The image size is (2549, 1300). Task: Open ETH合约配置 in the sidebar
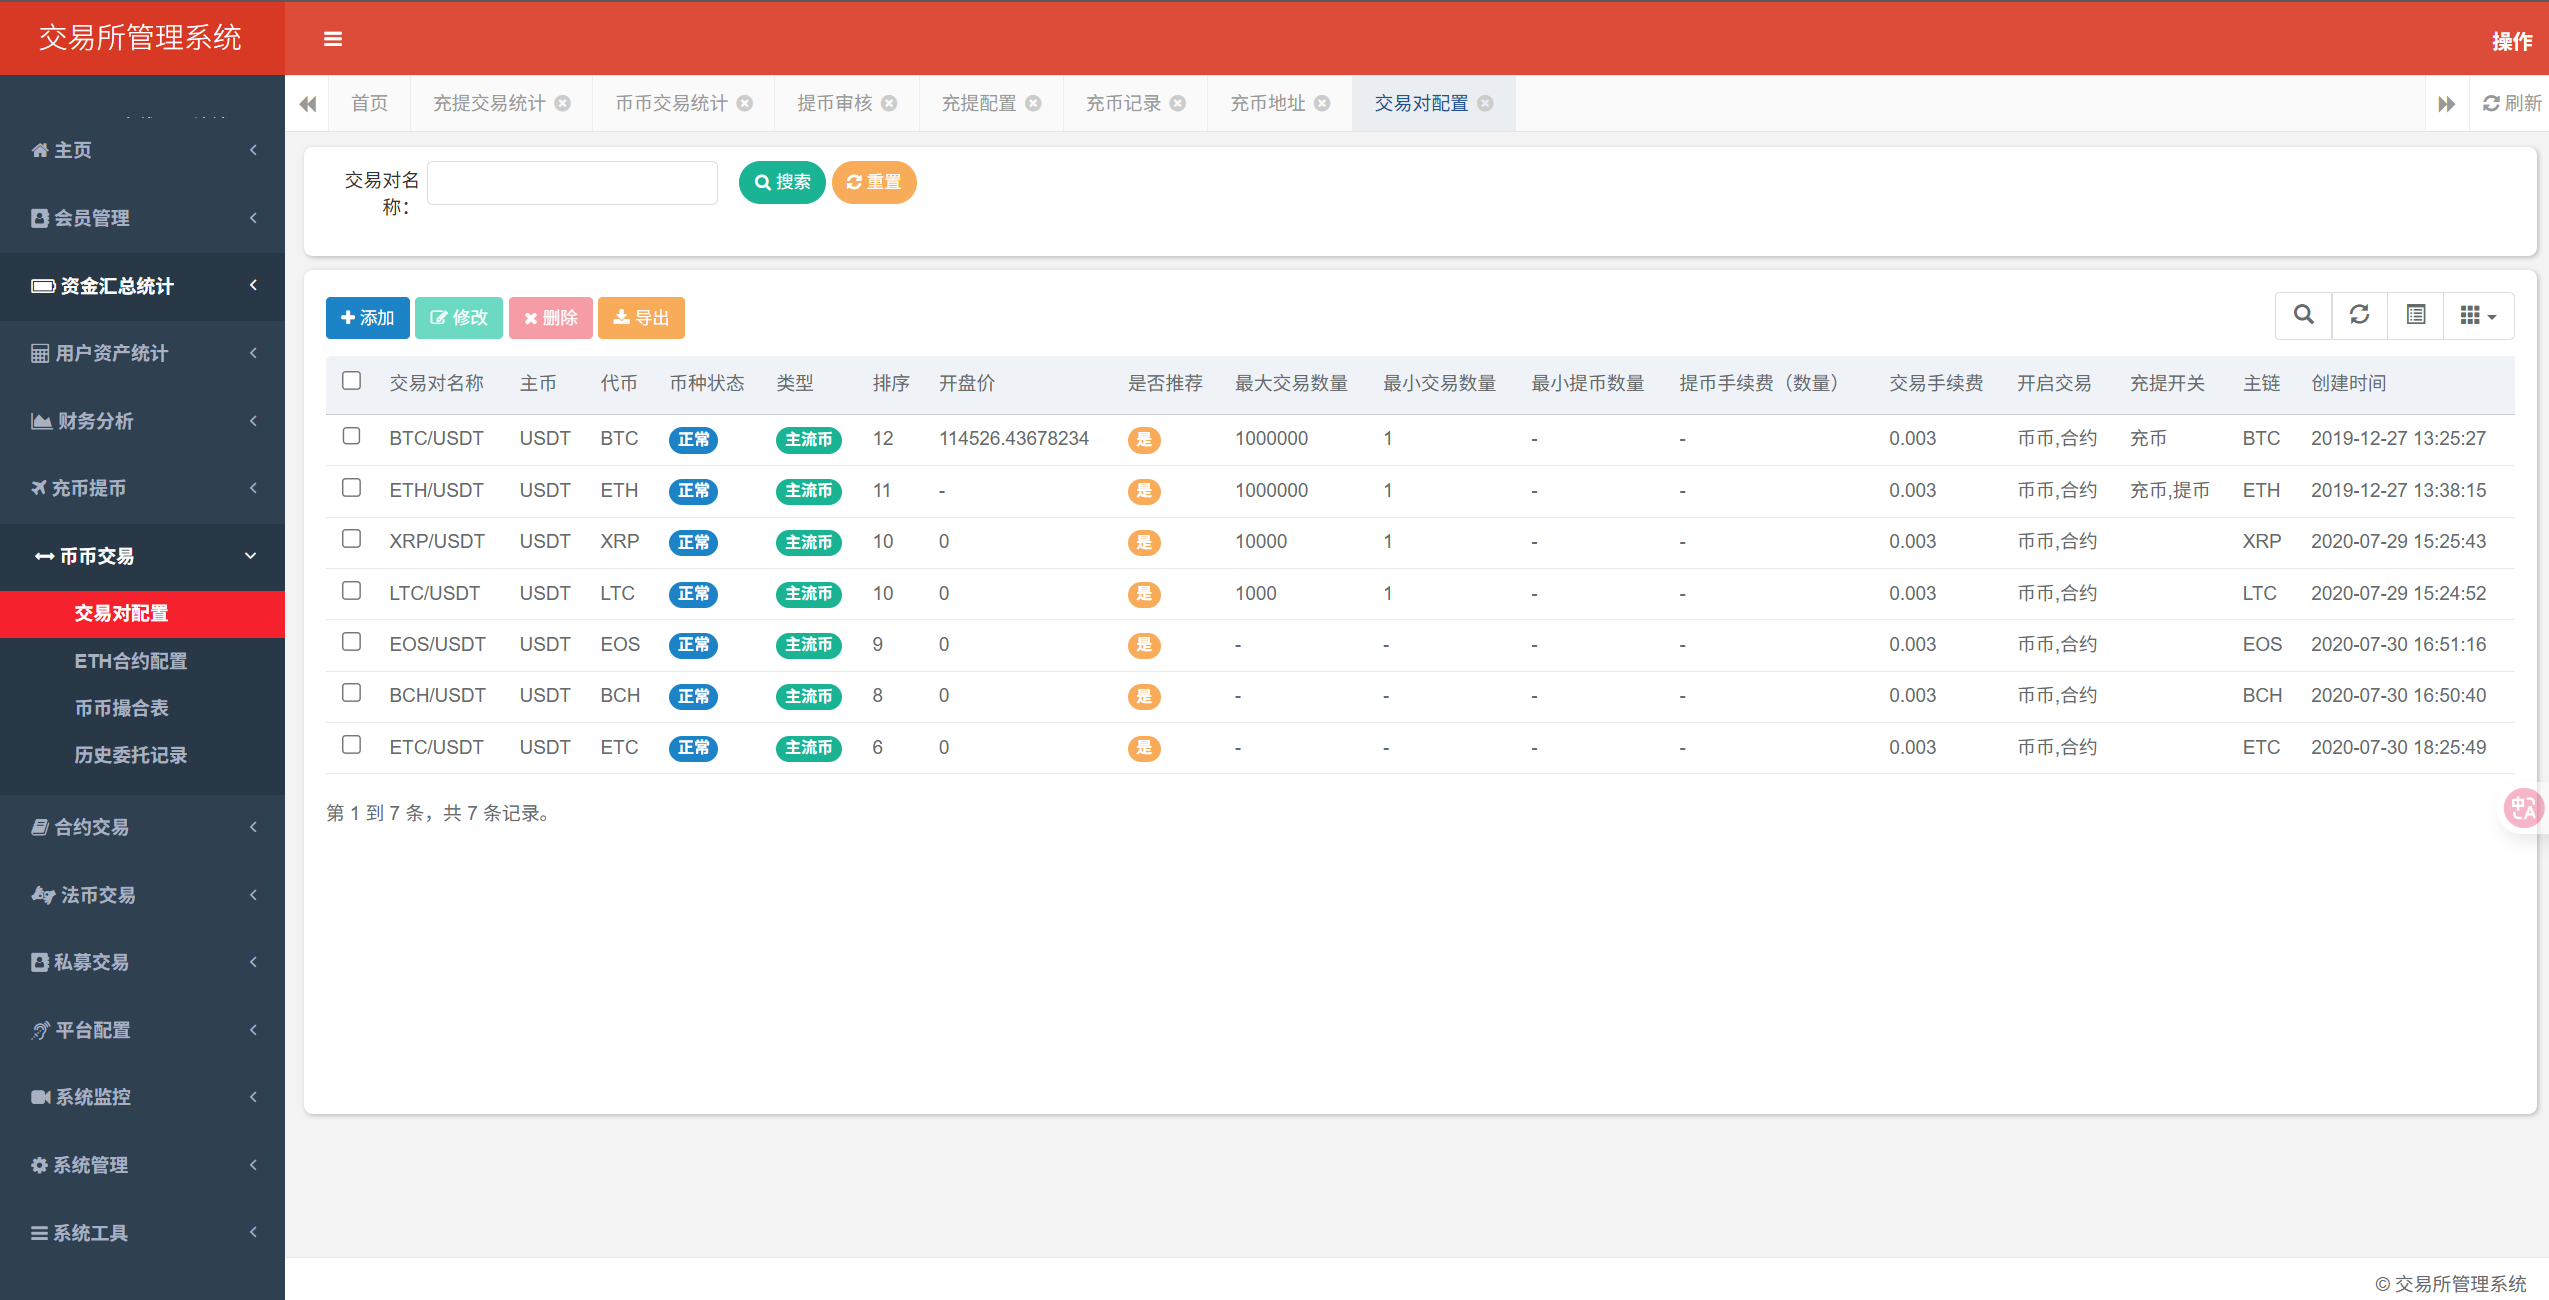[x=130, y=661]
